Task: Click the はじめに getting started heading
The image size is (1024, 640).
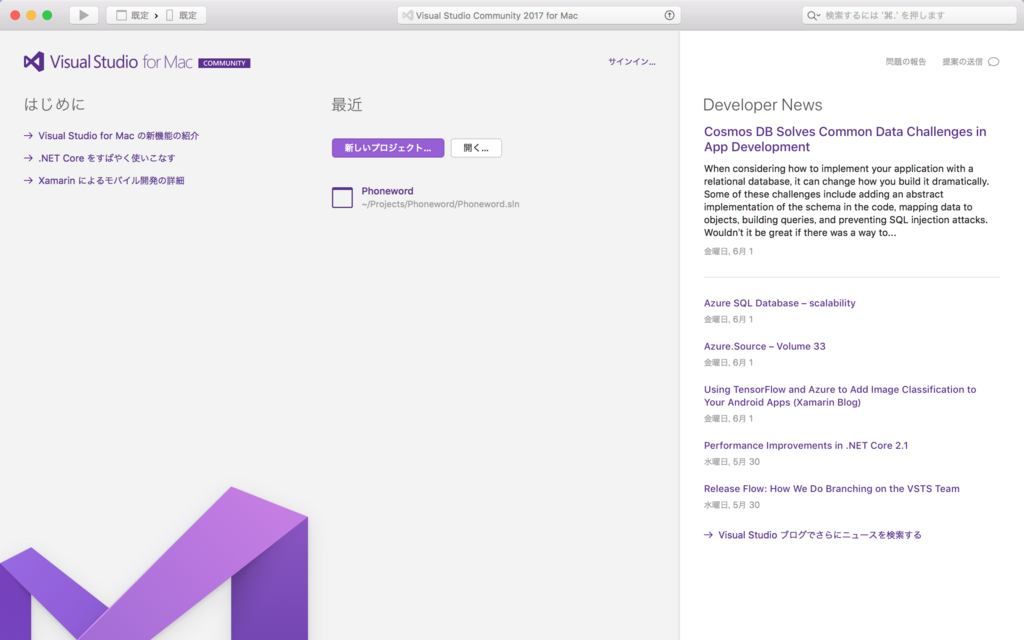Action: [x=54, y=104]
